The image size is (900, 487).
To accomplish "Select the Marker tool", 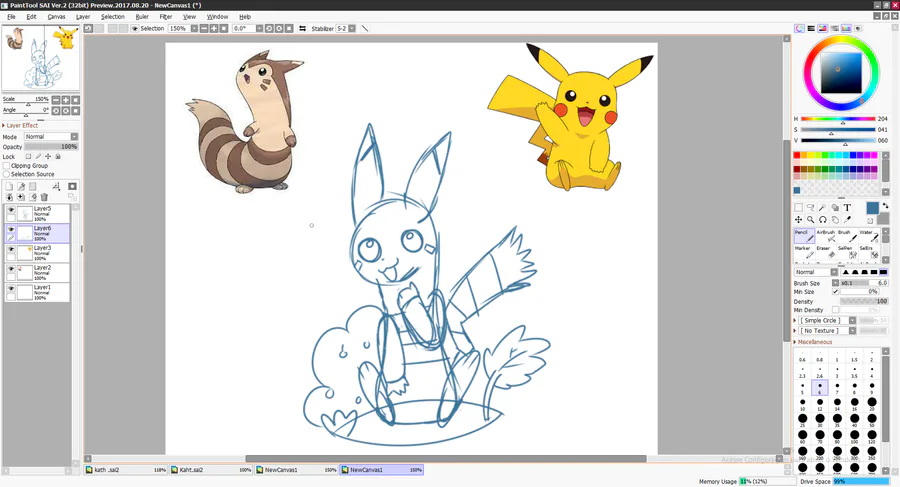I will click(804, 252).
